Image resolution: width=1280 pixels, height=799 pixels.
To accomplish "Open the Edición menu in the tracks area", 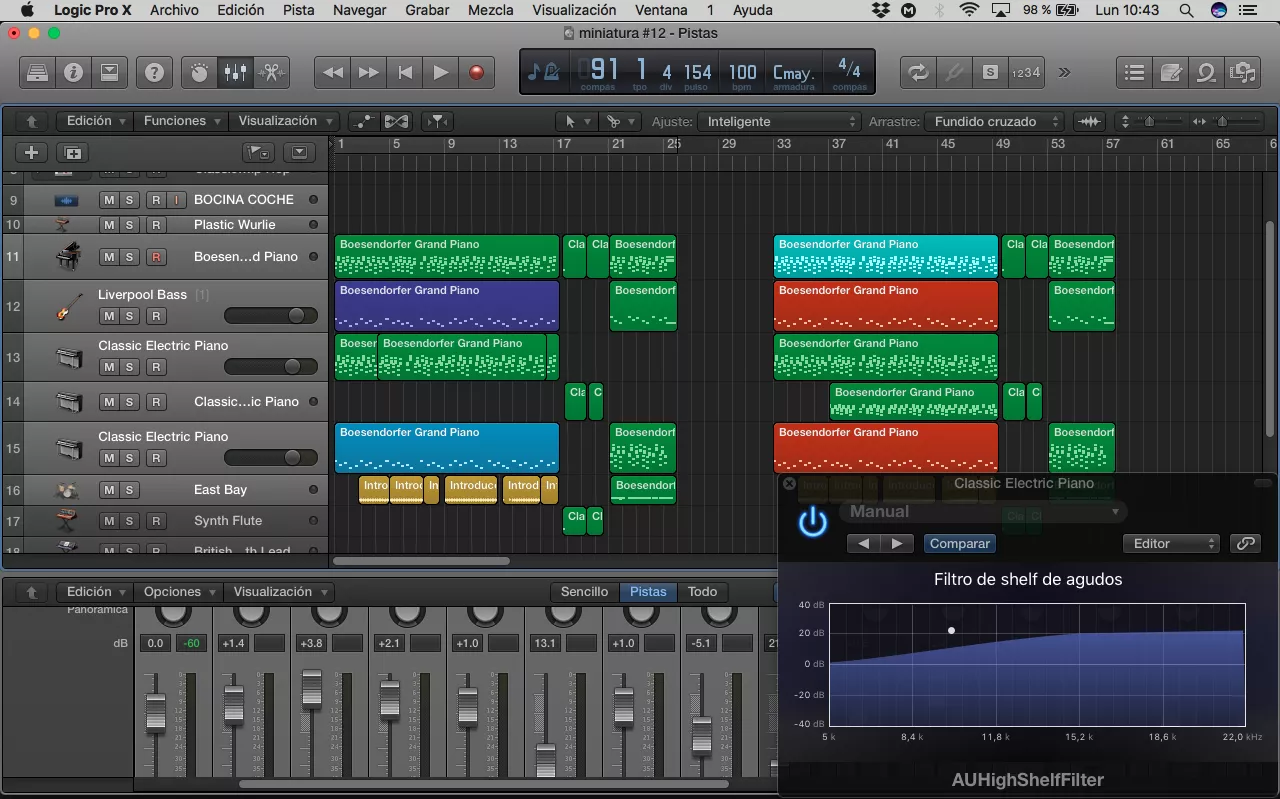I will click(x=95, y=121).
